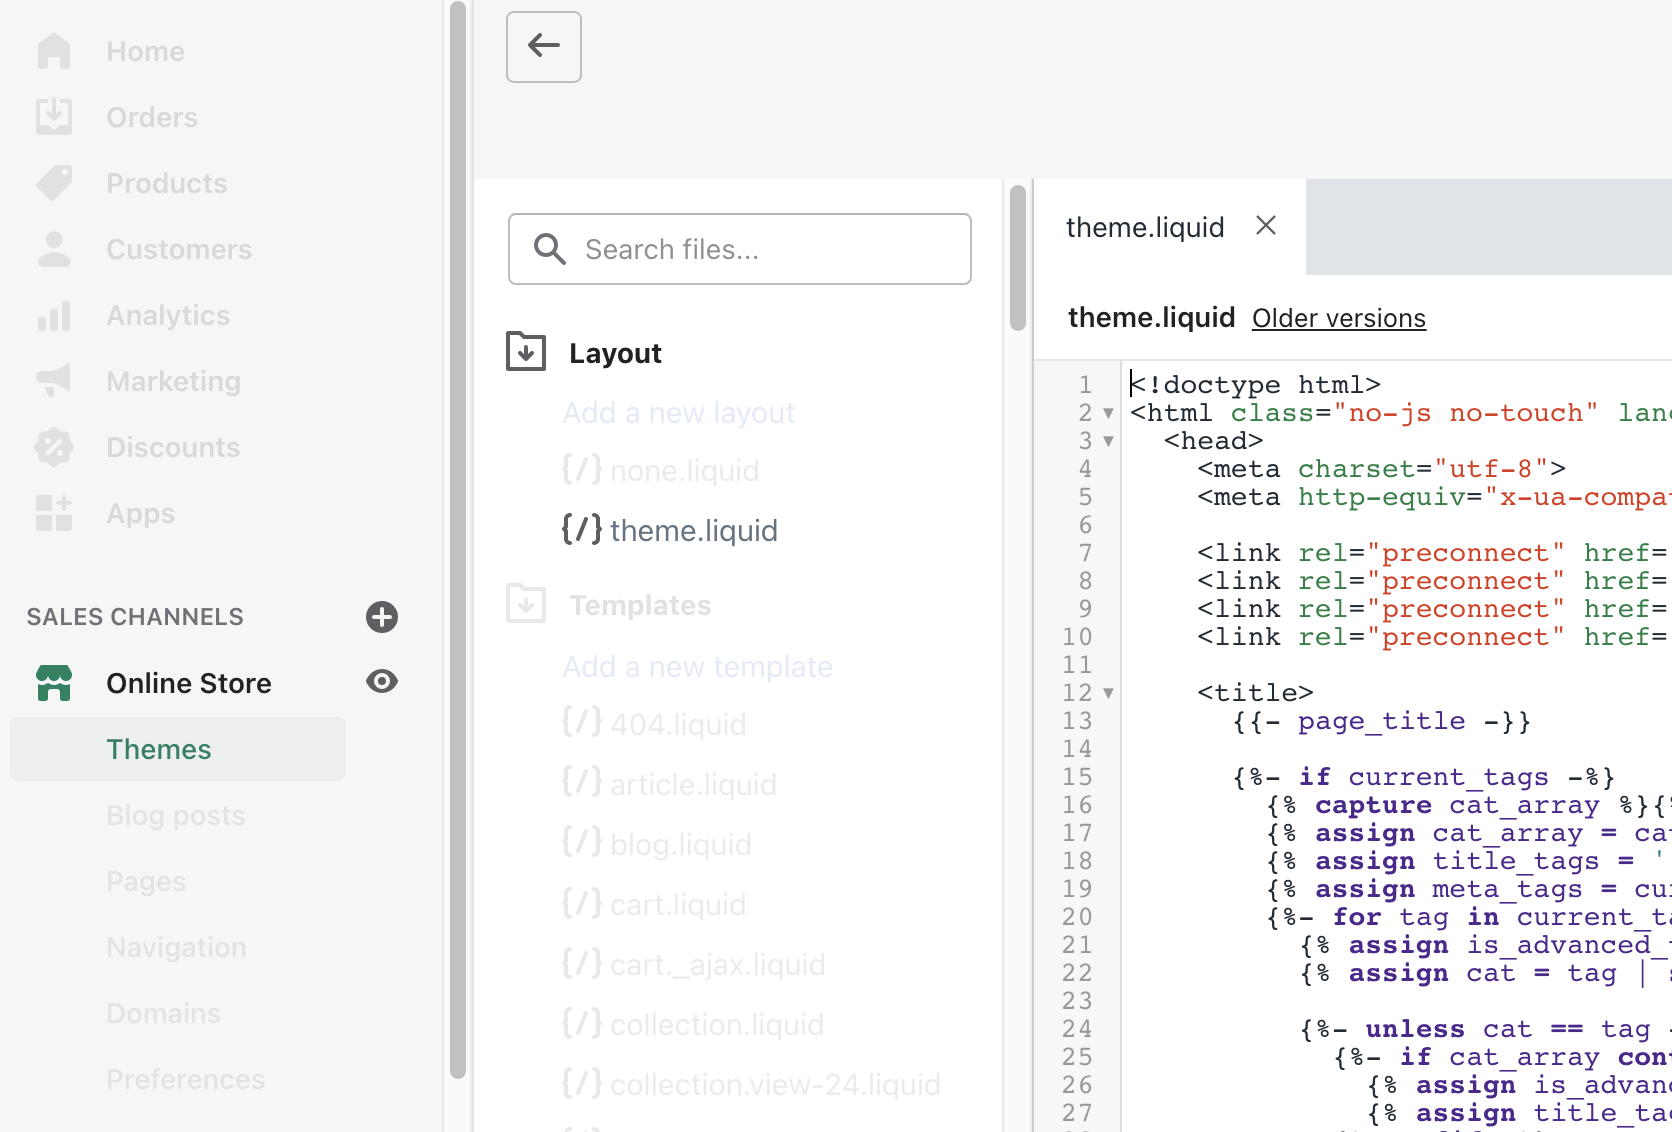Open Products in sidebar

tap(167, 183)
